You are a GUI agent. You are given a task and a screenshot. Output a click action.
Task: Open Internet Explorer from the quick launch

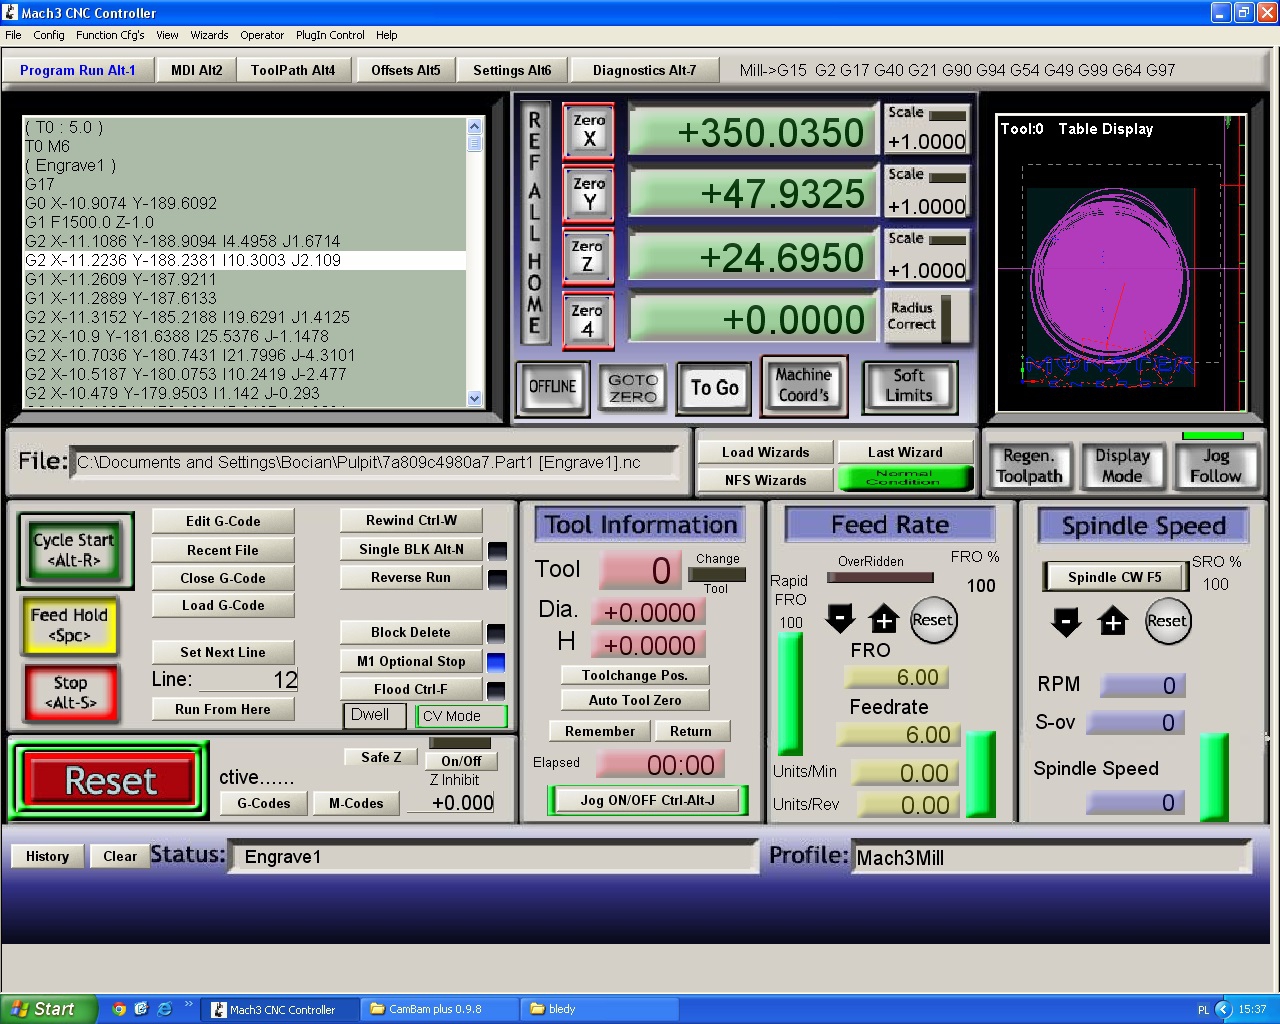coord(164,1009)
